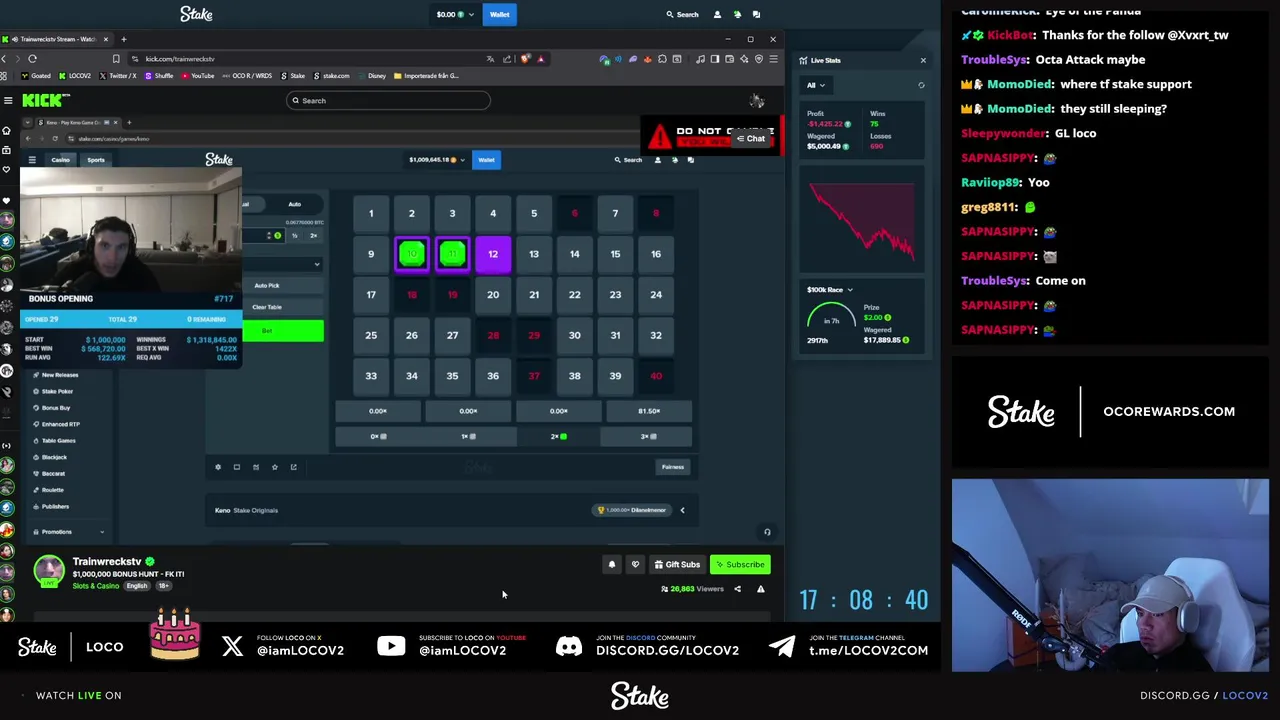Open the chat icon in the outer Stake header
Image resolution: width=1280 pixels, height=720 pixels.
click(756, 14)
